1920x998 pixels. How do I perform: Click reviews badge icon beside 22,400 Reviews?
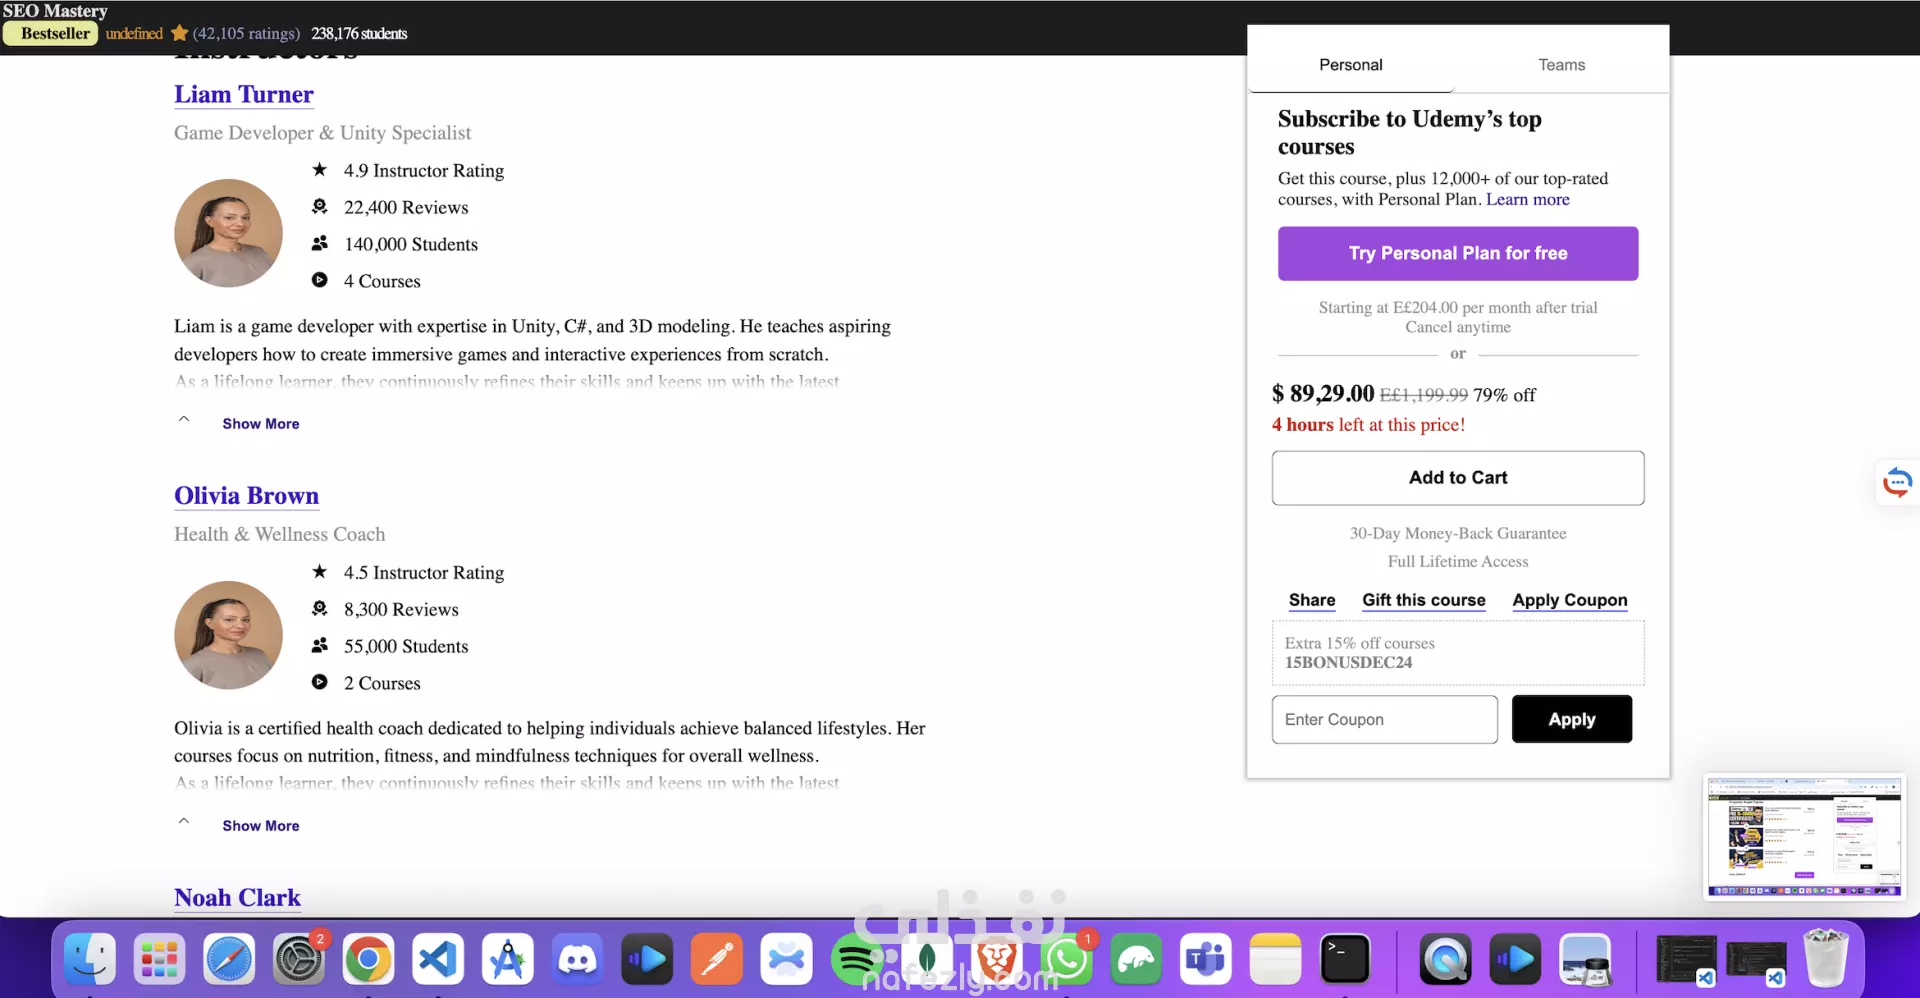pos(319,206)
